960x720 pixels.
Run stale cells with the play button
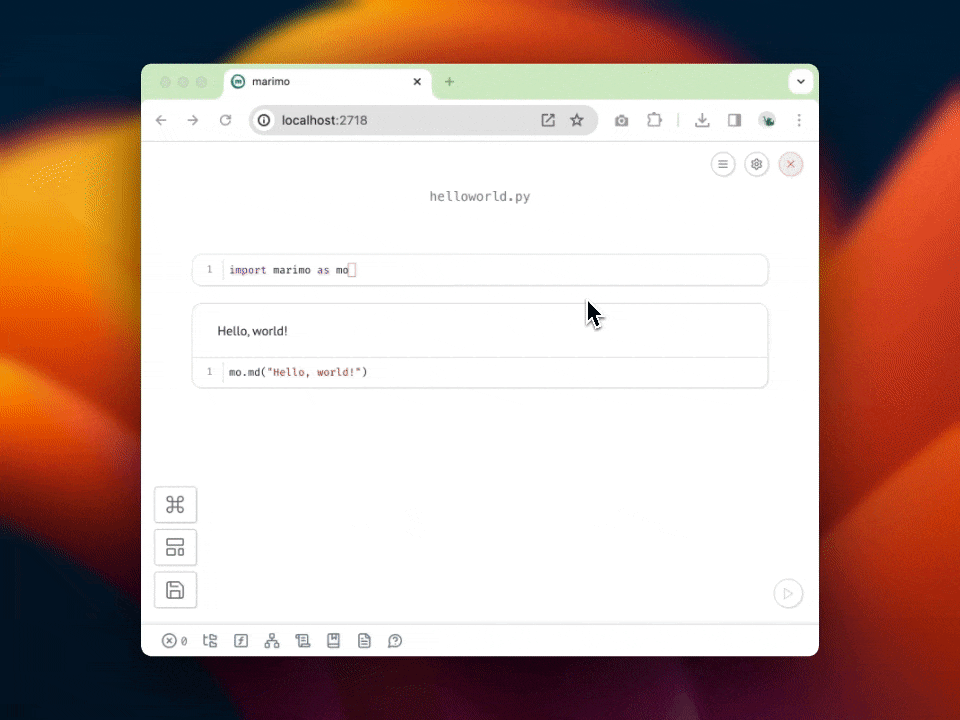pos(788,594)
